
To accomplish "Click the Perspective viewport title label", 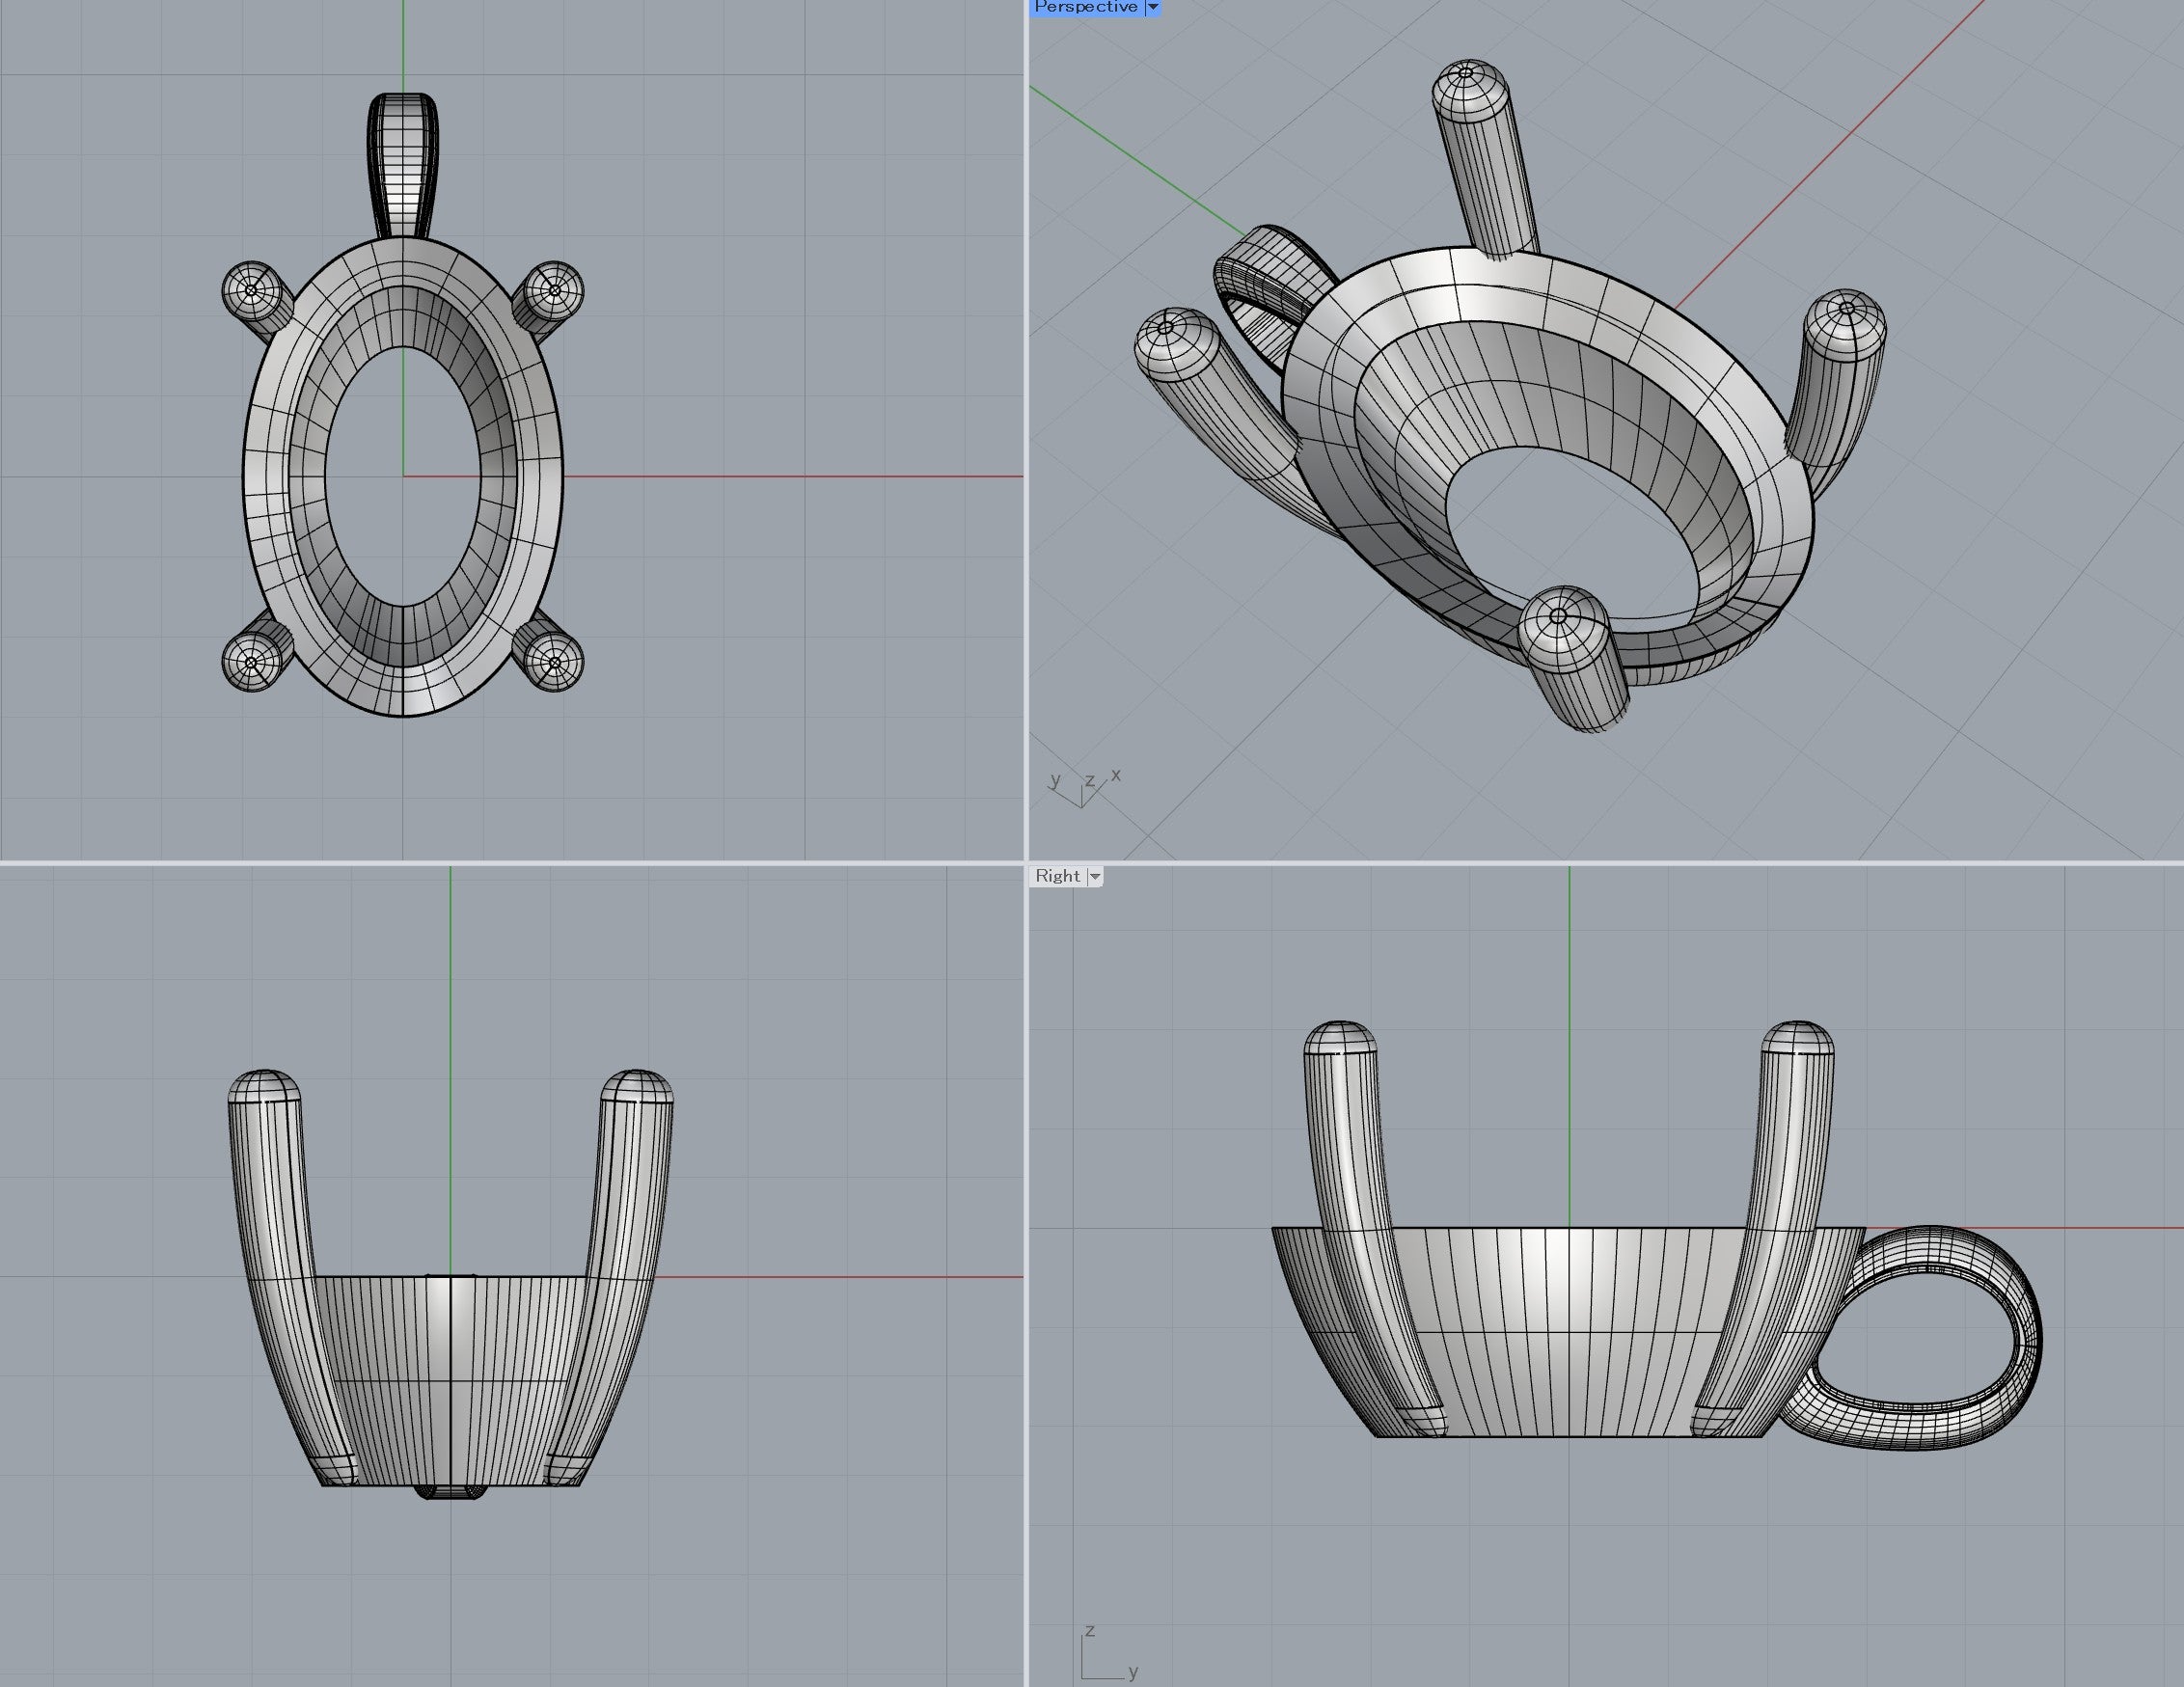I will click(1086, 7).
